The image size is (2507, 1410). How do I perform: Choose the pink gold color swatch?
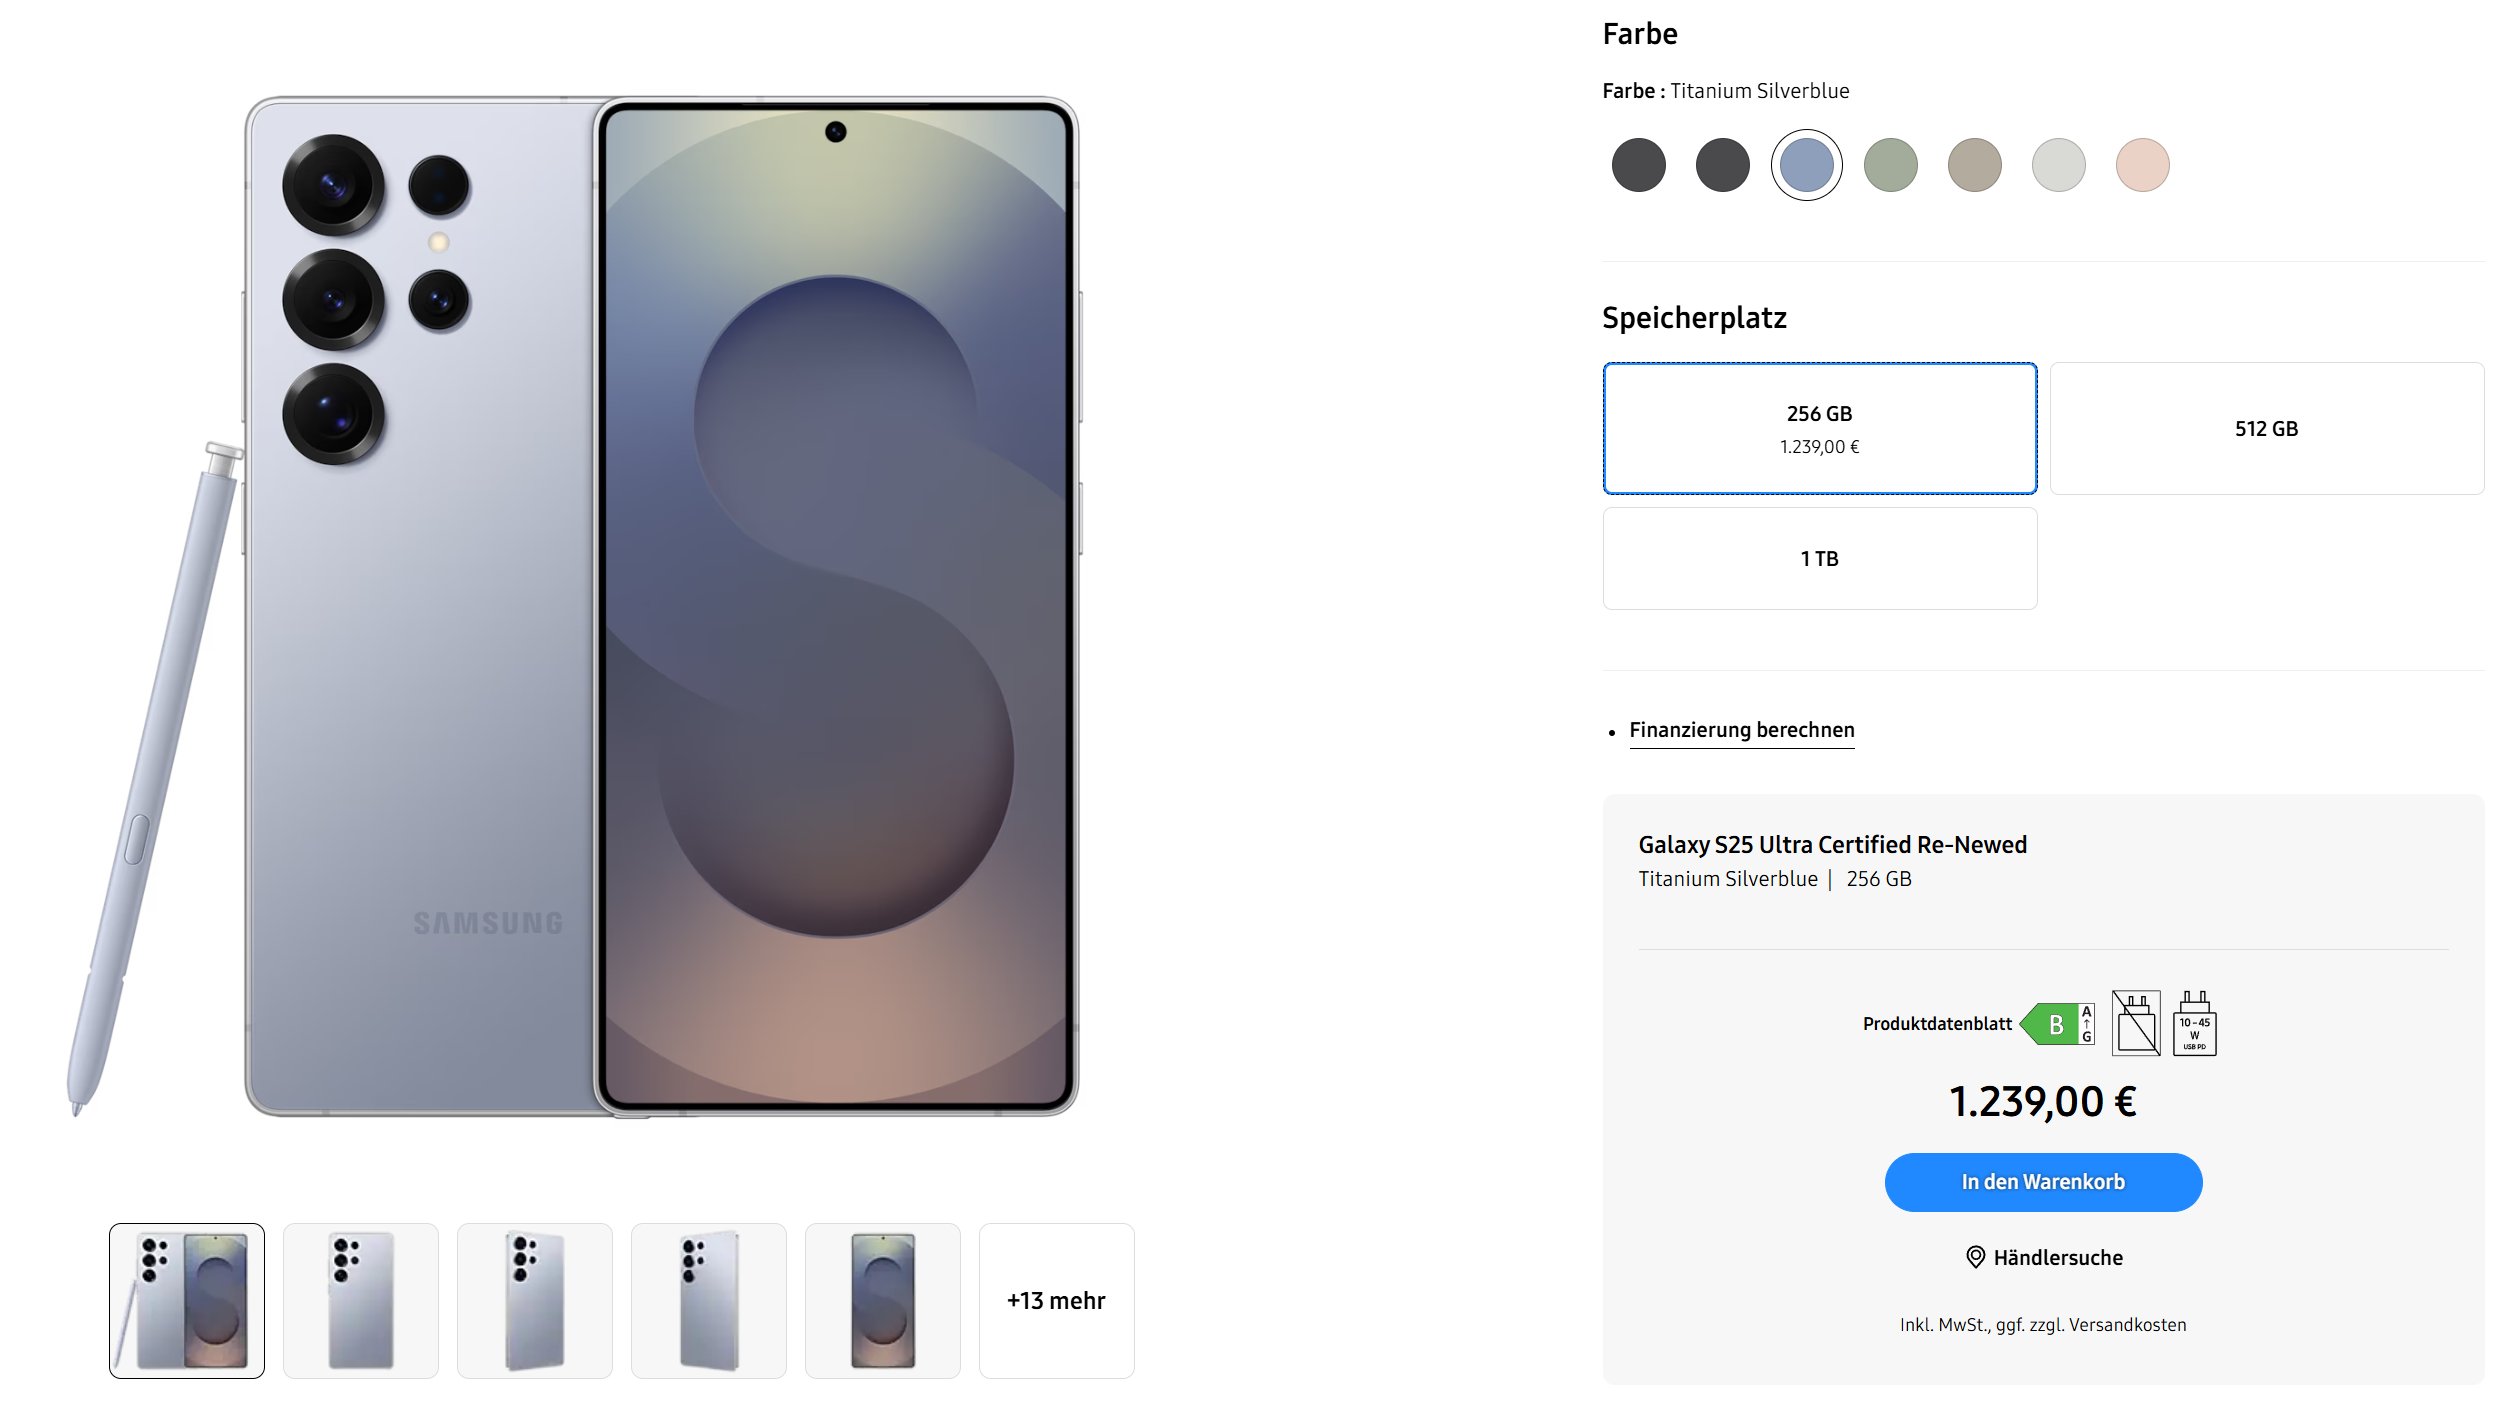(x=2142, y=165)
